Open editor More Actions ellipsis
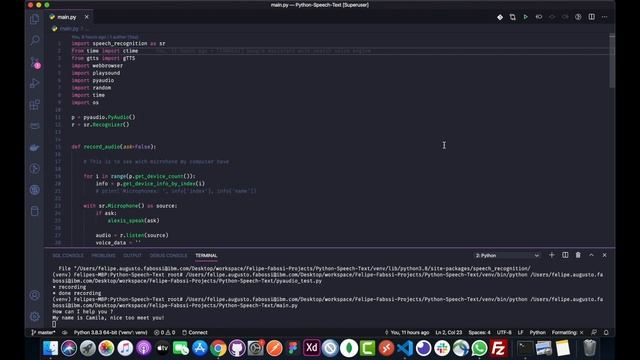The image size is (640, 360). point(604,17)
